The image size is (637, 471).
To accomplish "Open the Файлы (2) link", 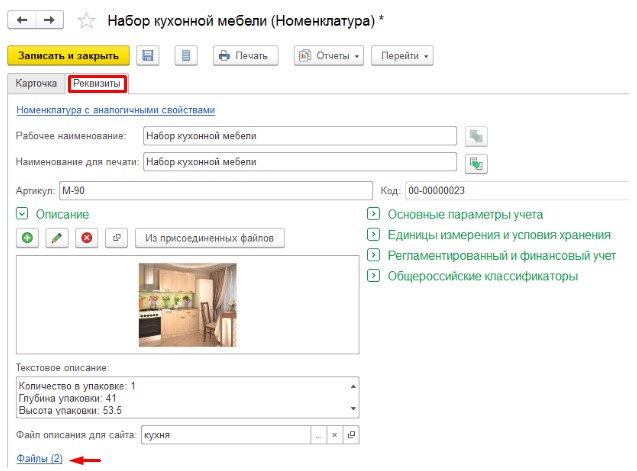I will pyautogui.click(x=39, y=458).
